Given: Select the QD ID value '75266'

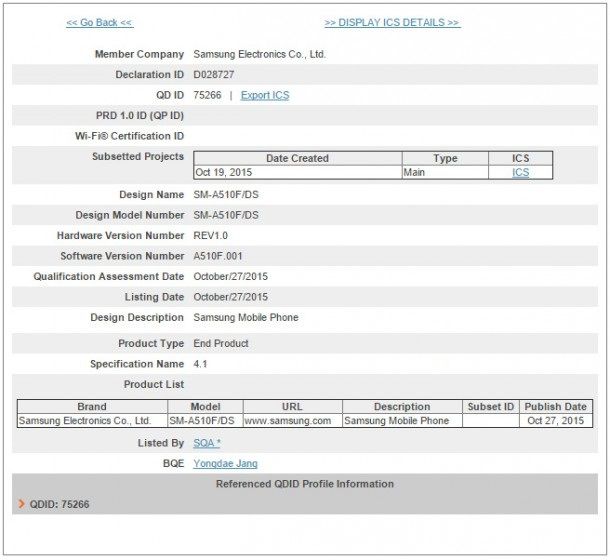Looking at the screenshot, I should click(x=207, y=95).
